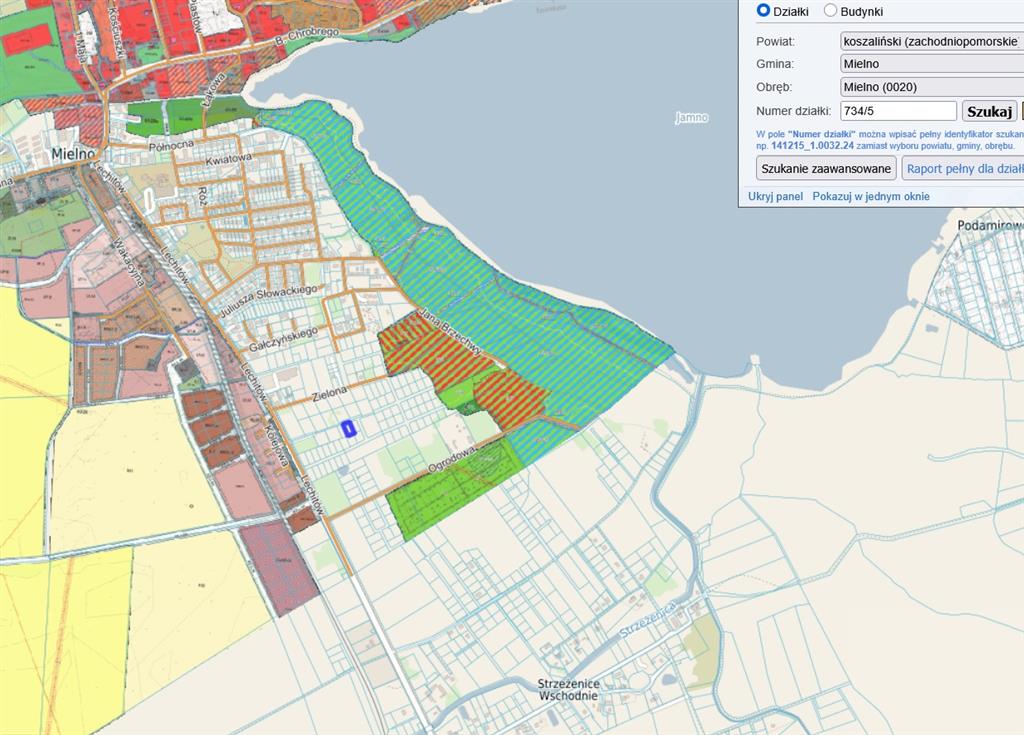Select the Budynki radio button
This screenshot has width=1024, height=735.
(830, 11)
